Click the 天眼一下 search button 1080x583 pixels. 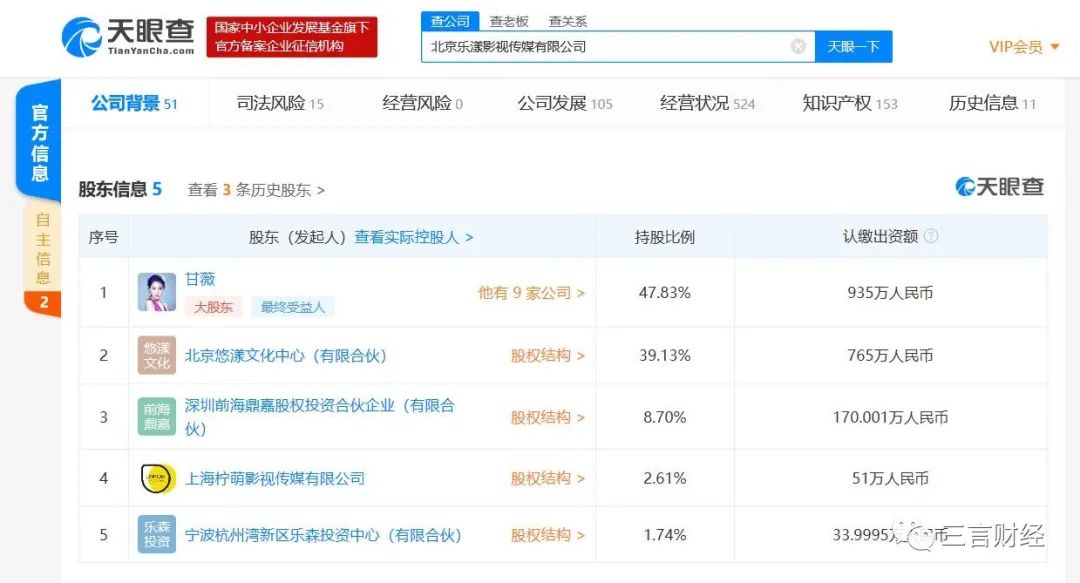pos(853,46)
